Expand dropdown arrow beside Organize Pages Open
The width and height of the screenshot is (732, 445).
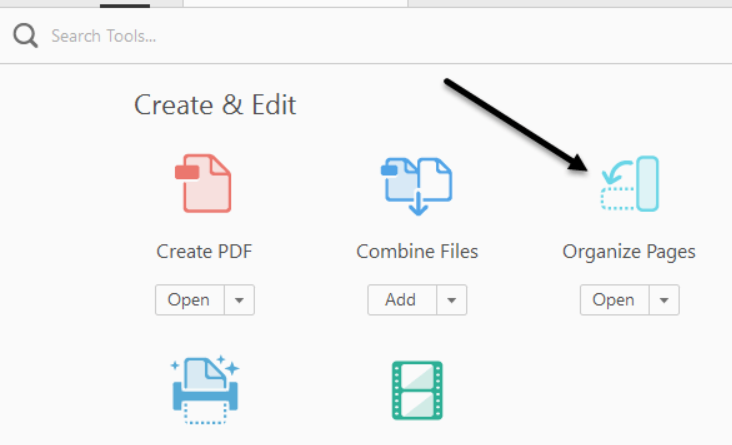coord(663,300)
